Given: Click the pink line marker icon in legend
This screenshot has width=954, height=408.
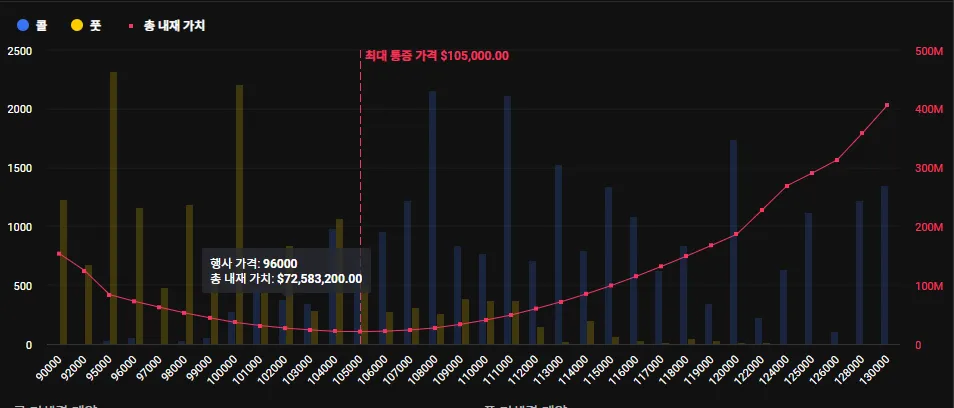Looking at the screenshot, I should [133, 25].
